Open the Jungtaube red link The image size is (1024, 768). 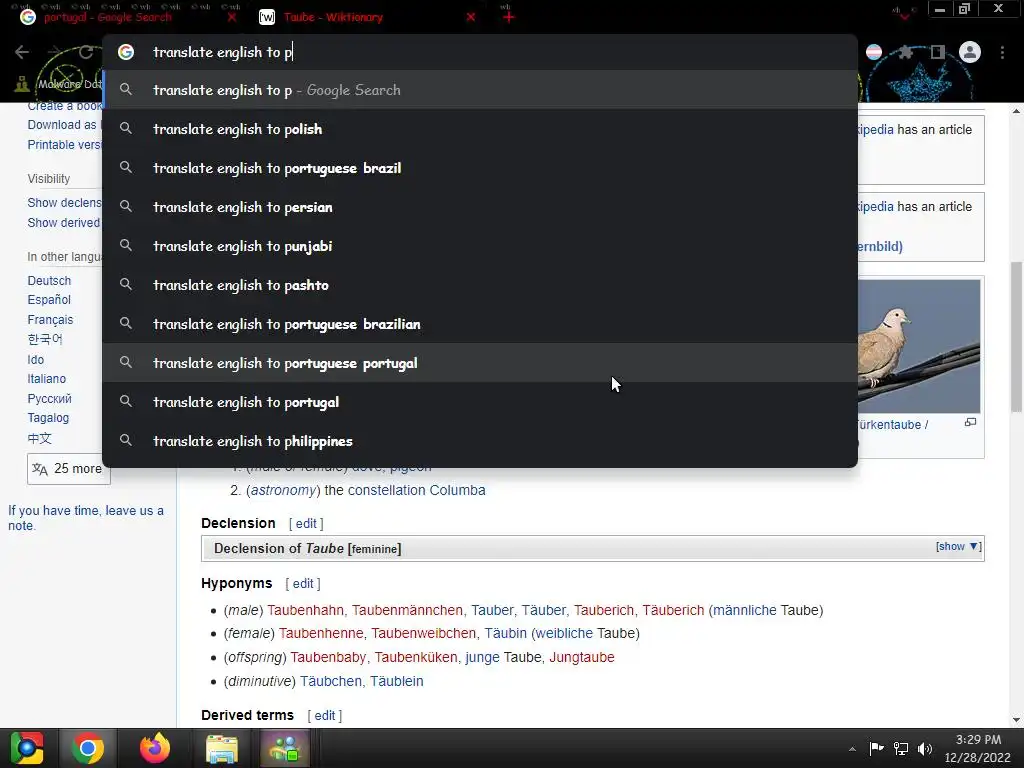582,658
